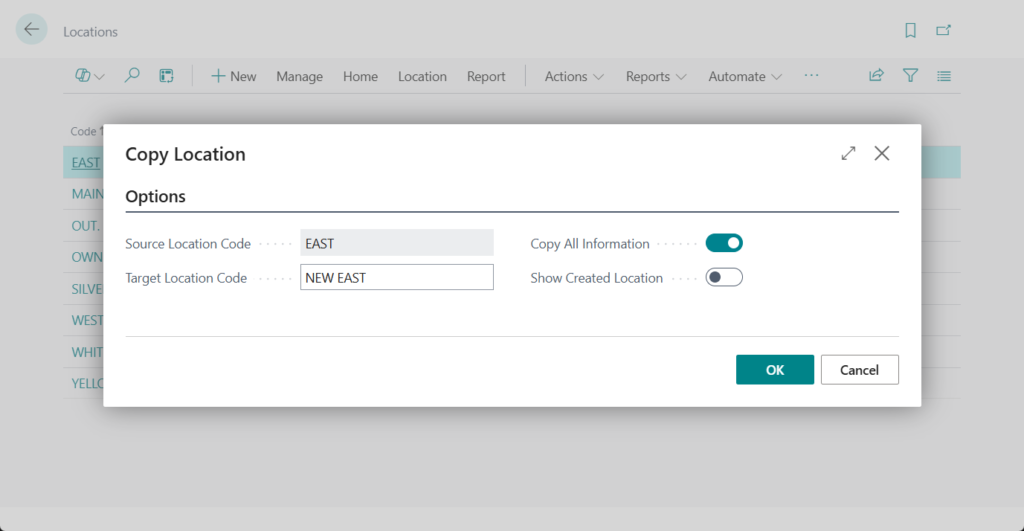Expand the Actions dropdown
Screen dimensions: 1024x531
(x=574, y=76)
